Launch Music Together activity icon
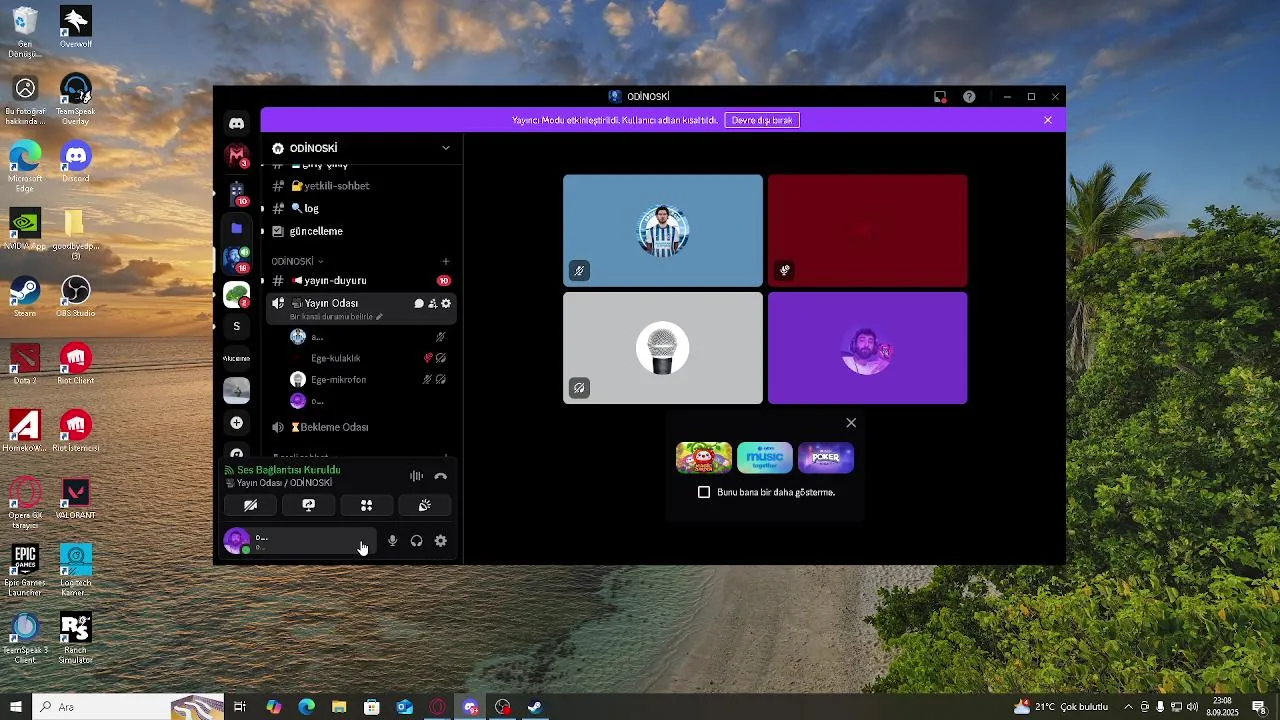The image size is (1280, 720). click(765, 458)
